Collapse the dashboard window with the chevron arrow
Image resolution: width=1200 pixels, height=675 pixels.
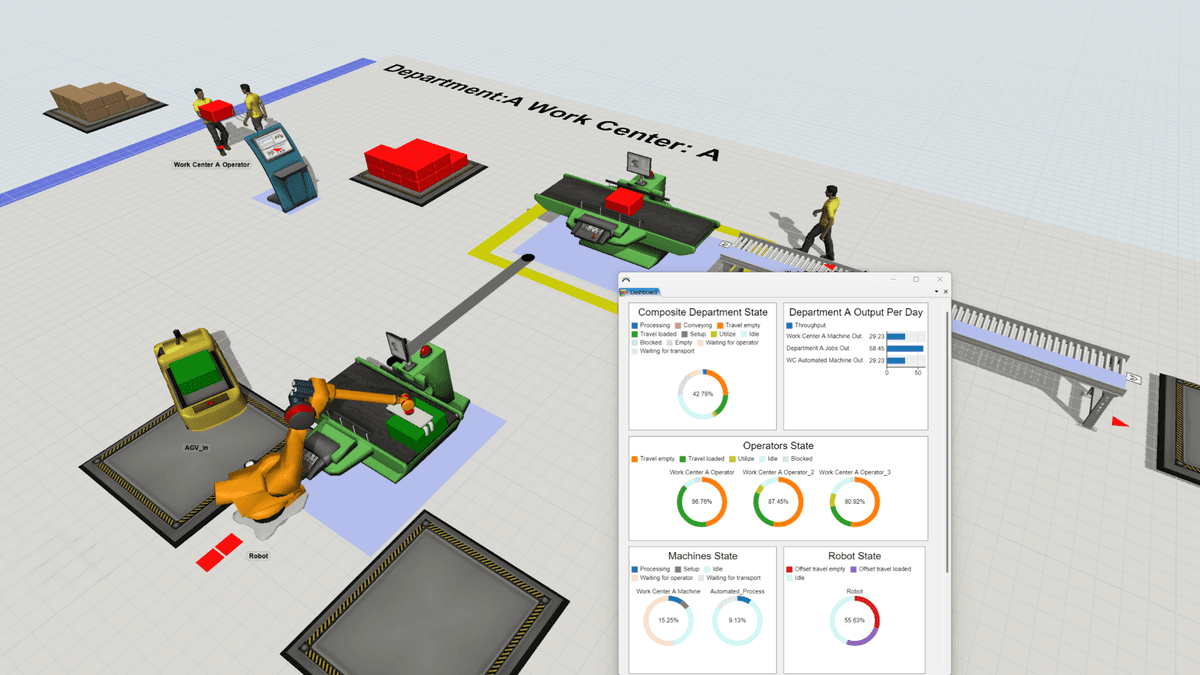(626, 279)
